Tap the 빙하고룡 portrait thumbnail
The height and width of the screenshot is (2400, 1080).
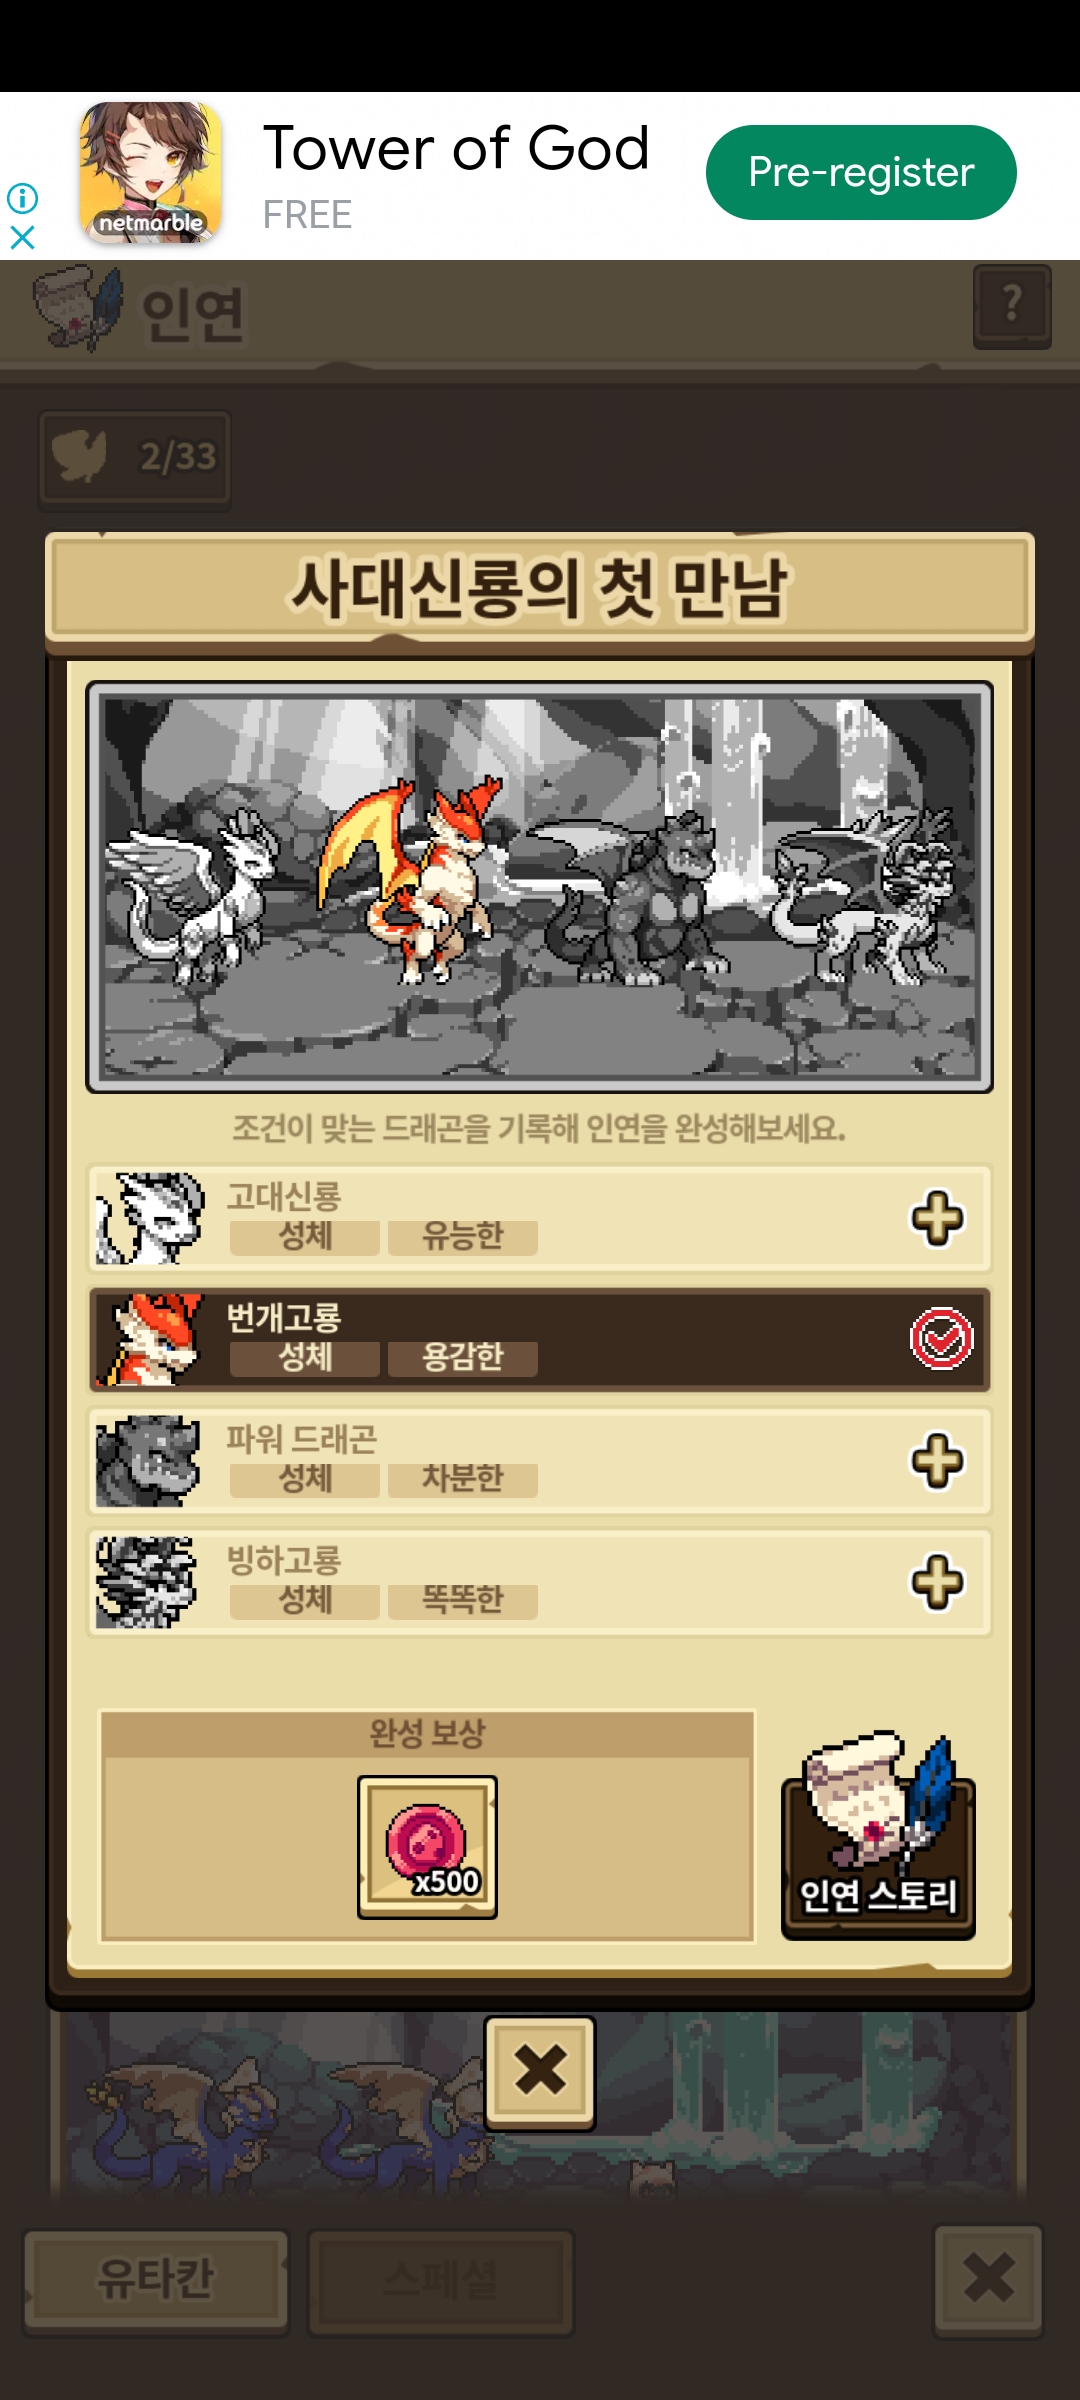coord(146,1582)
